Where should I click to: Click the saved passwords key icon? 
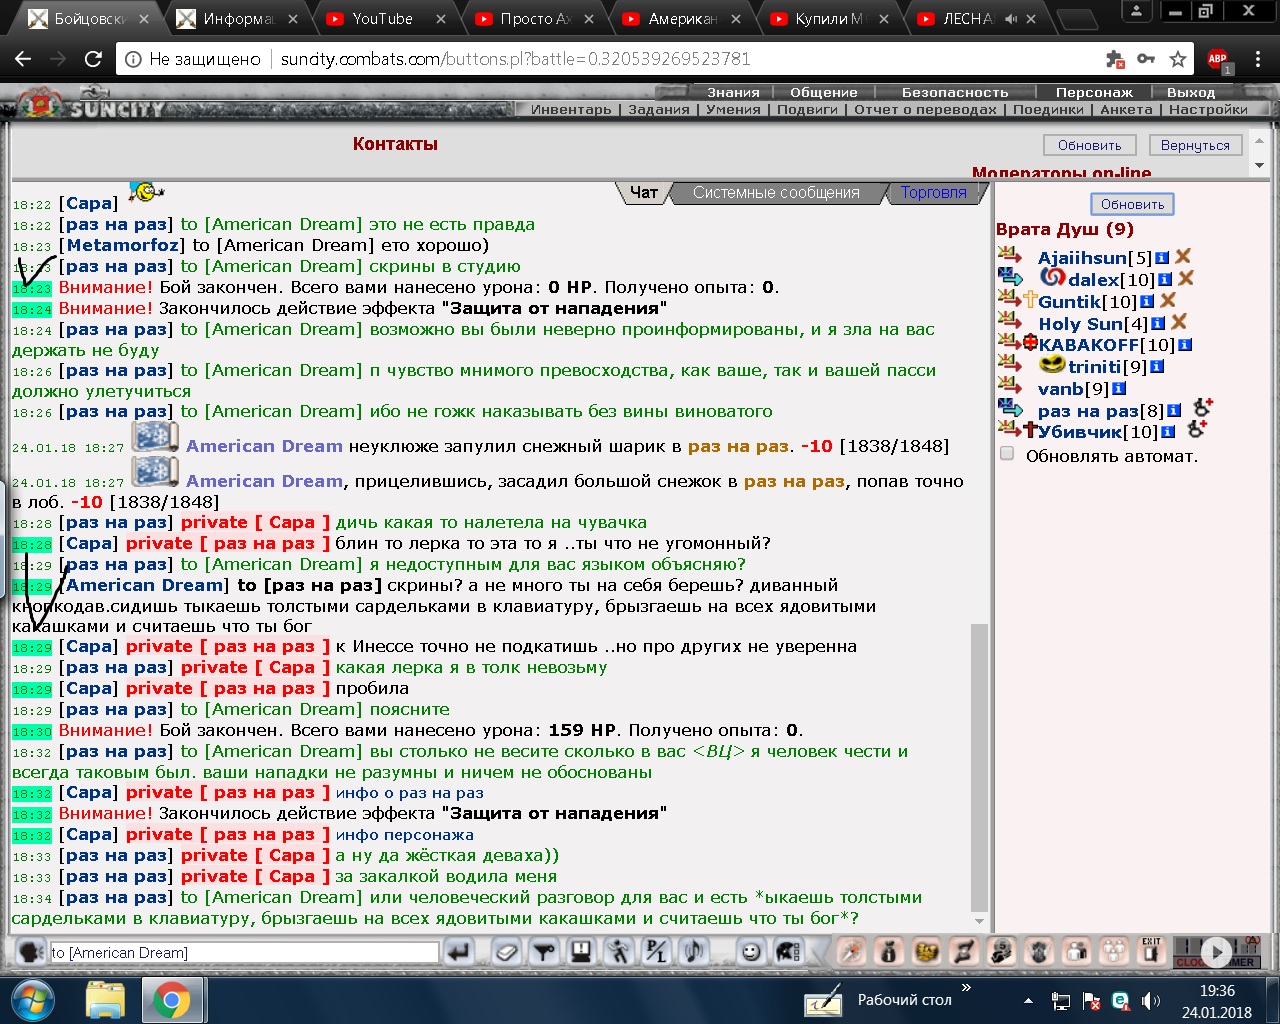[x=1147, y=59]
